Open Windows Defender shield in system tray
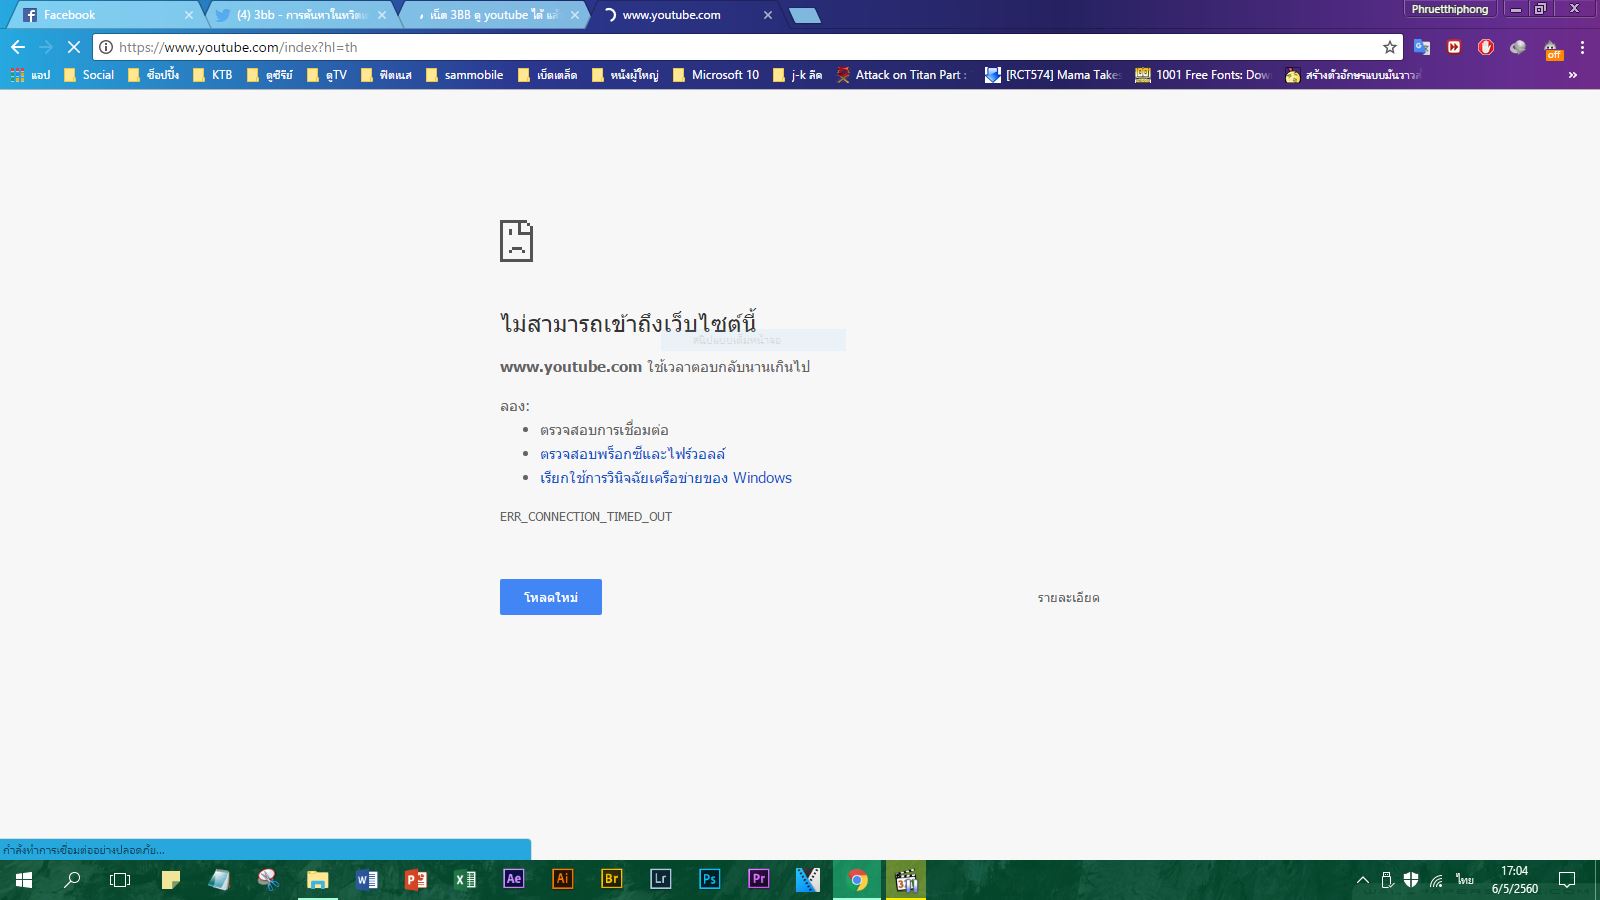 [x=1411, y=880]
